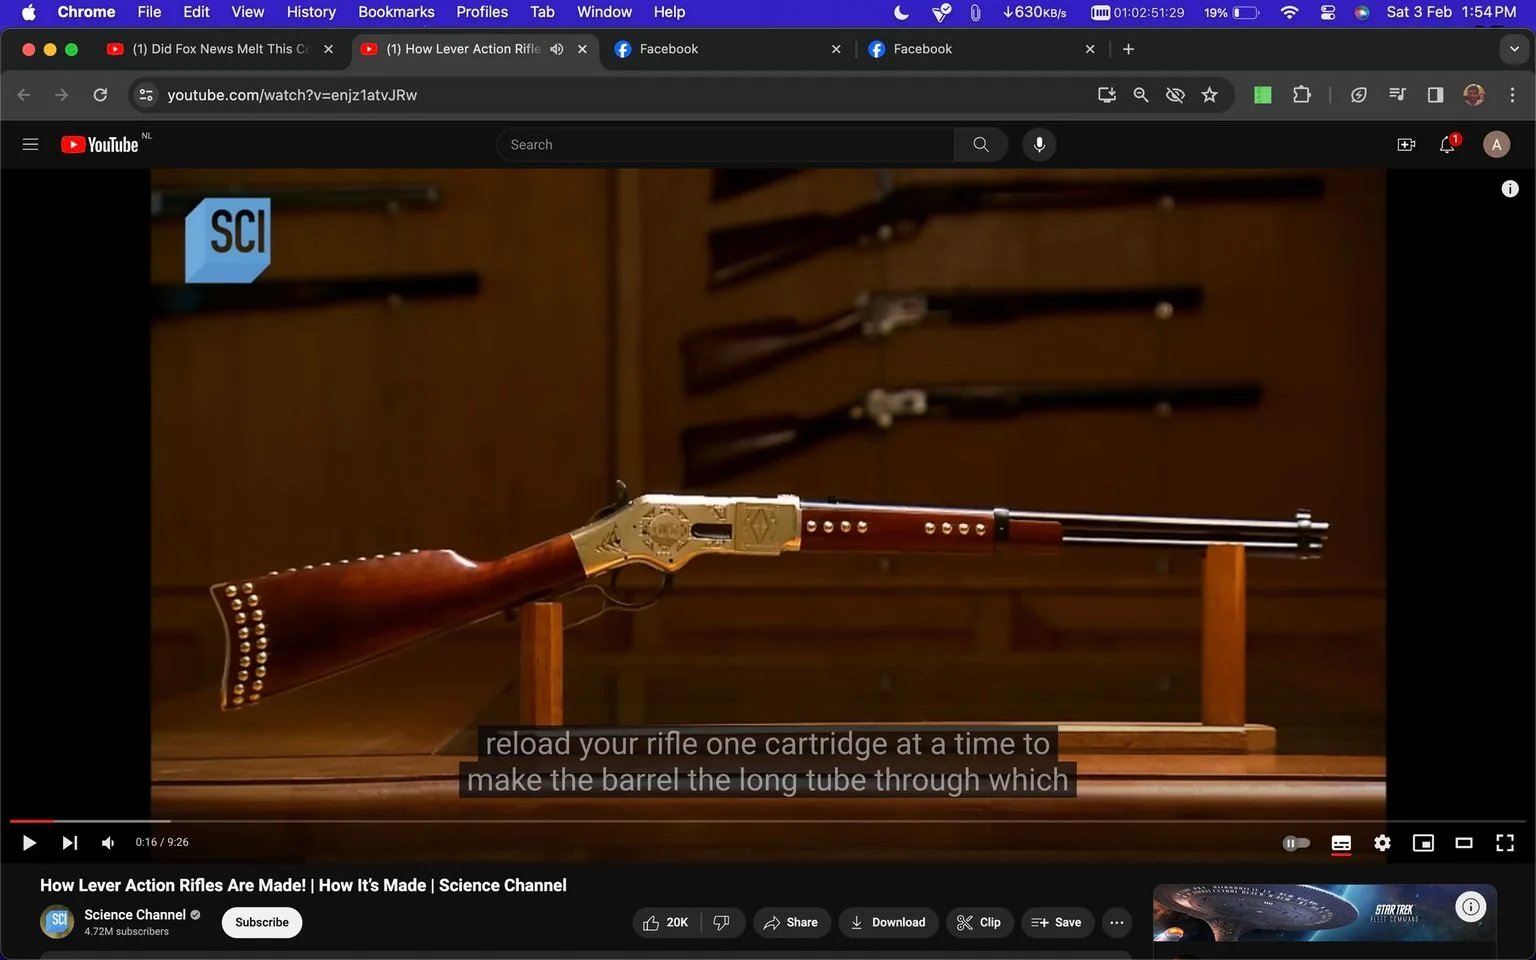
Task: Subscribe to Science Channel
Action: tap(262, 922)
